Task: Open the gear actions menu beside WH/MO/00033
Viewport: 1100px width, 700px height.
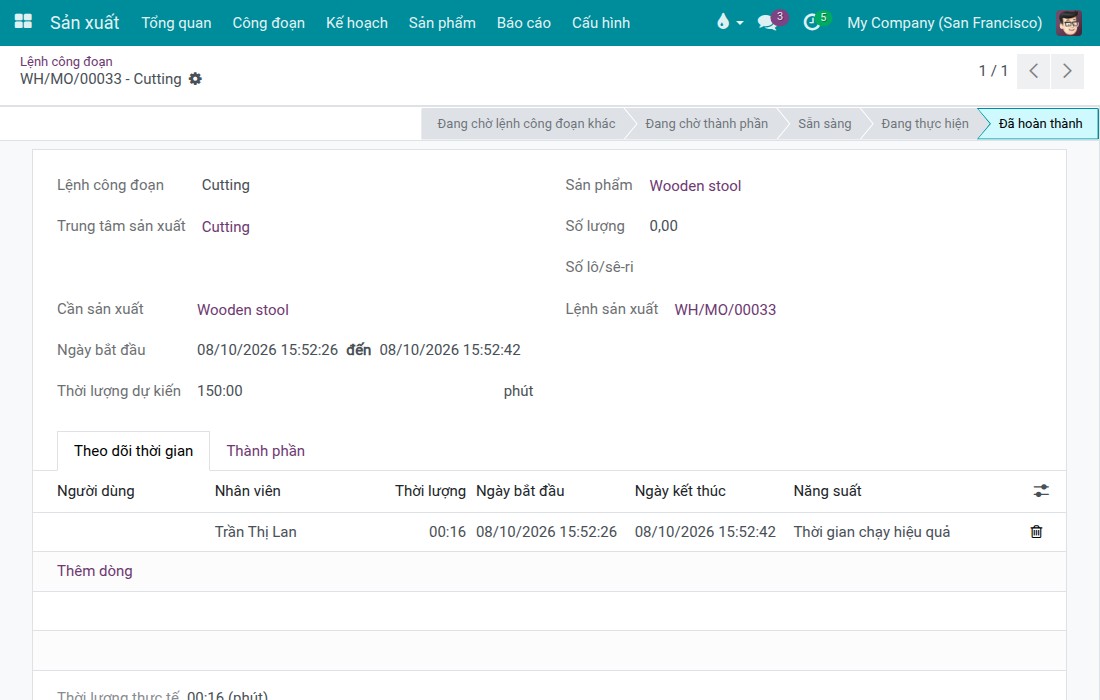Action: 195,79
